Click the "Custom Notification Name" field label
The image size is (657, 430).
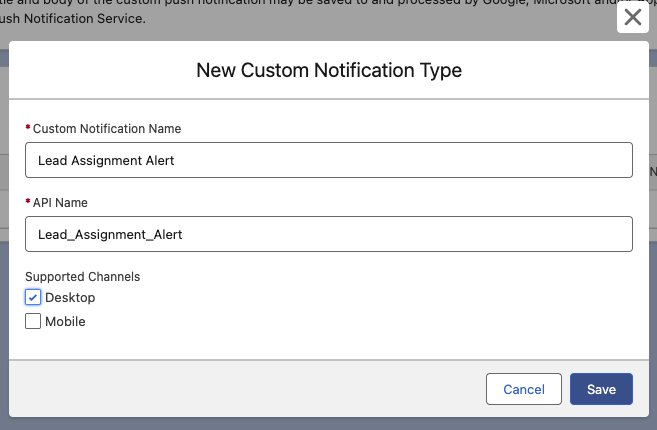click(107, 129)
